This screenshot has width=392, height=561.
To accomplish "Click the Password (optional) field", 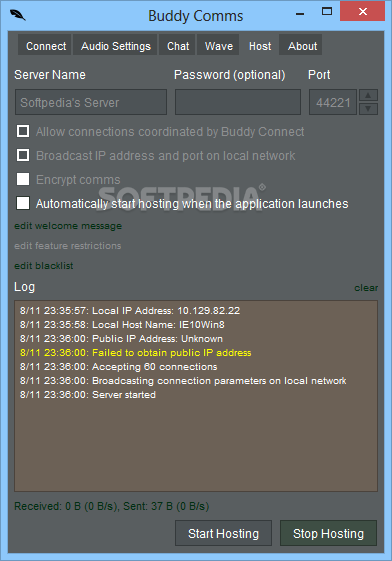I will pyautogui.click(x=238, y=102).
